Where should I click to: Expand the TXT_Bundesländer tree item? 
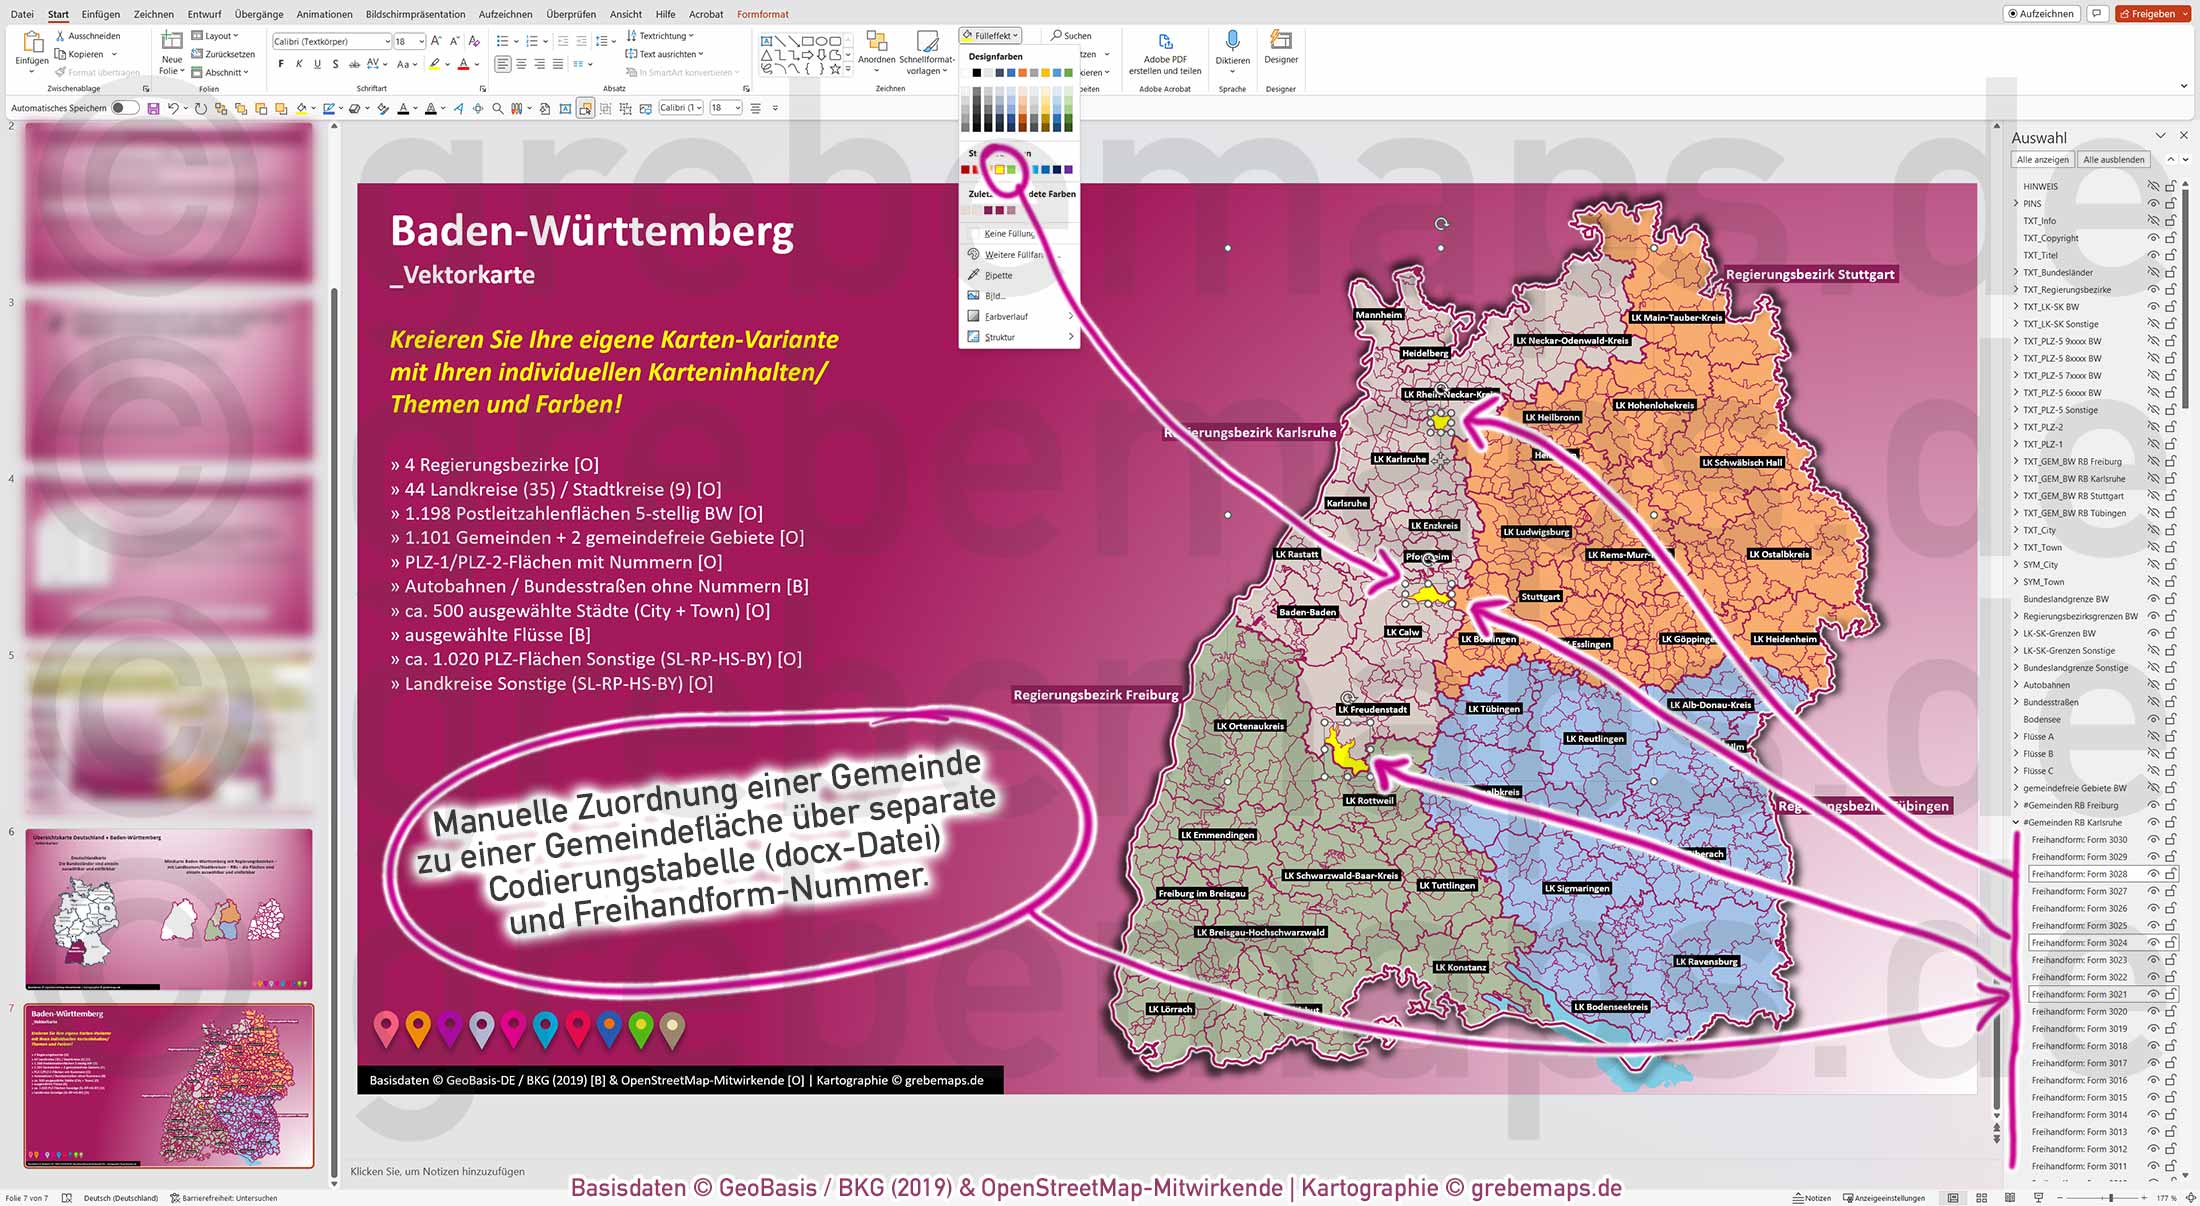tap(2016, 272)
